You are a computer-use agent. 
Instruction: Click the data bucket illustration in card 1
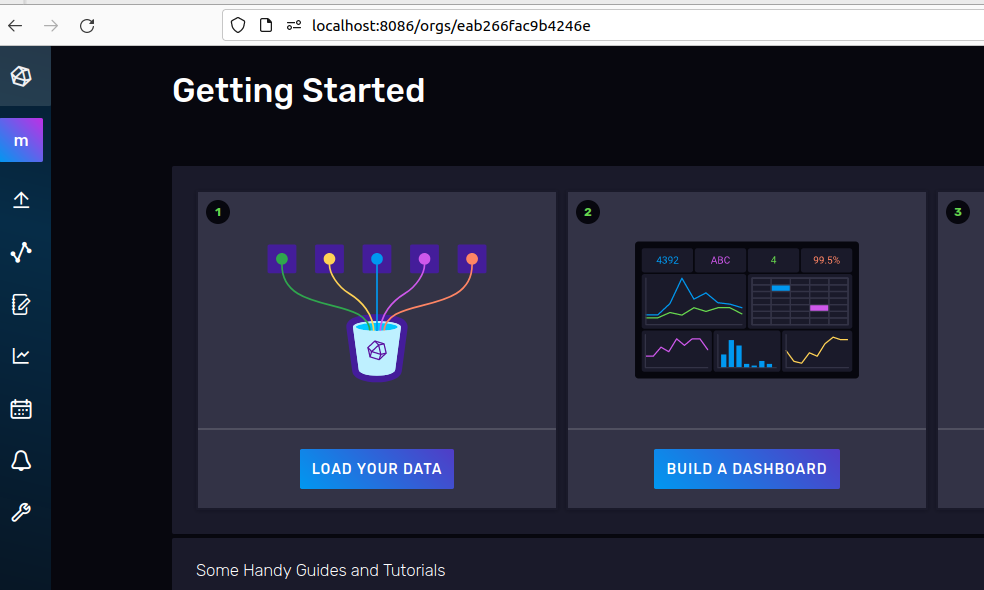377,313
